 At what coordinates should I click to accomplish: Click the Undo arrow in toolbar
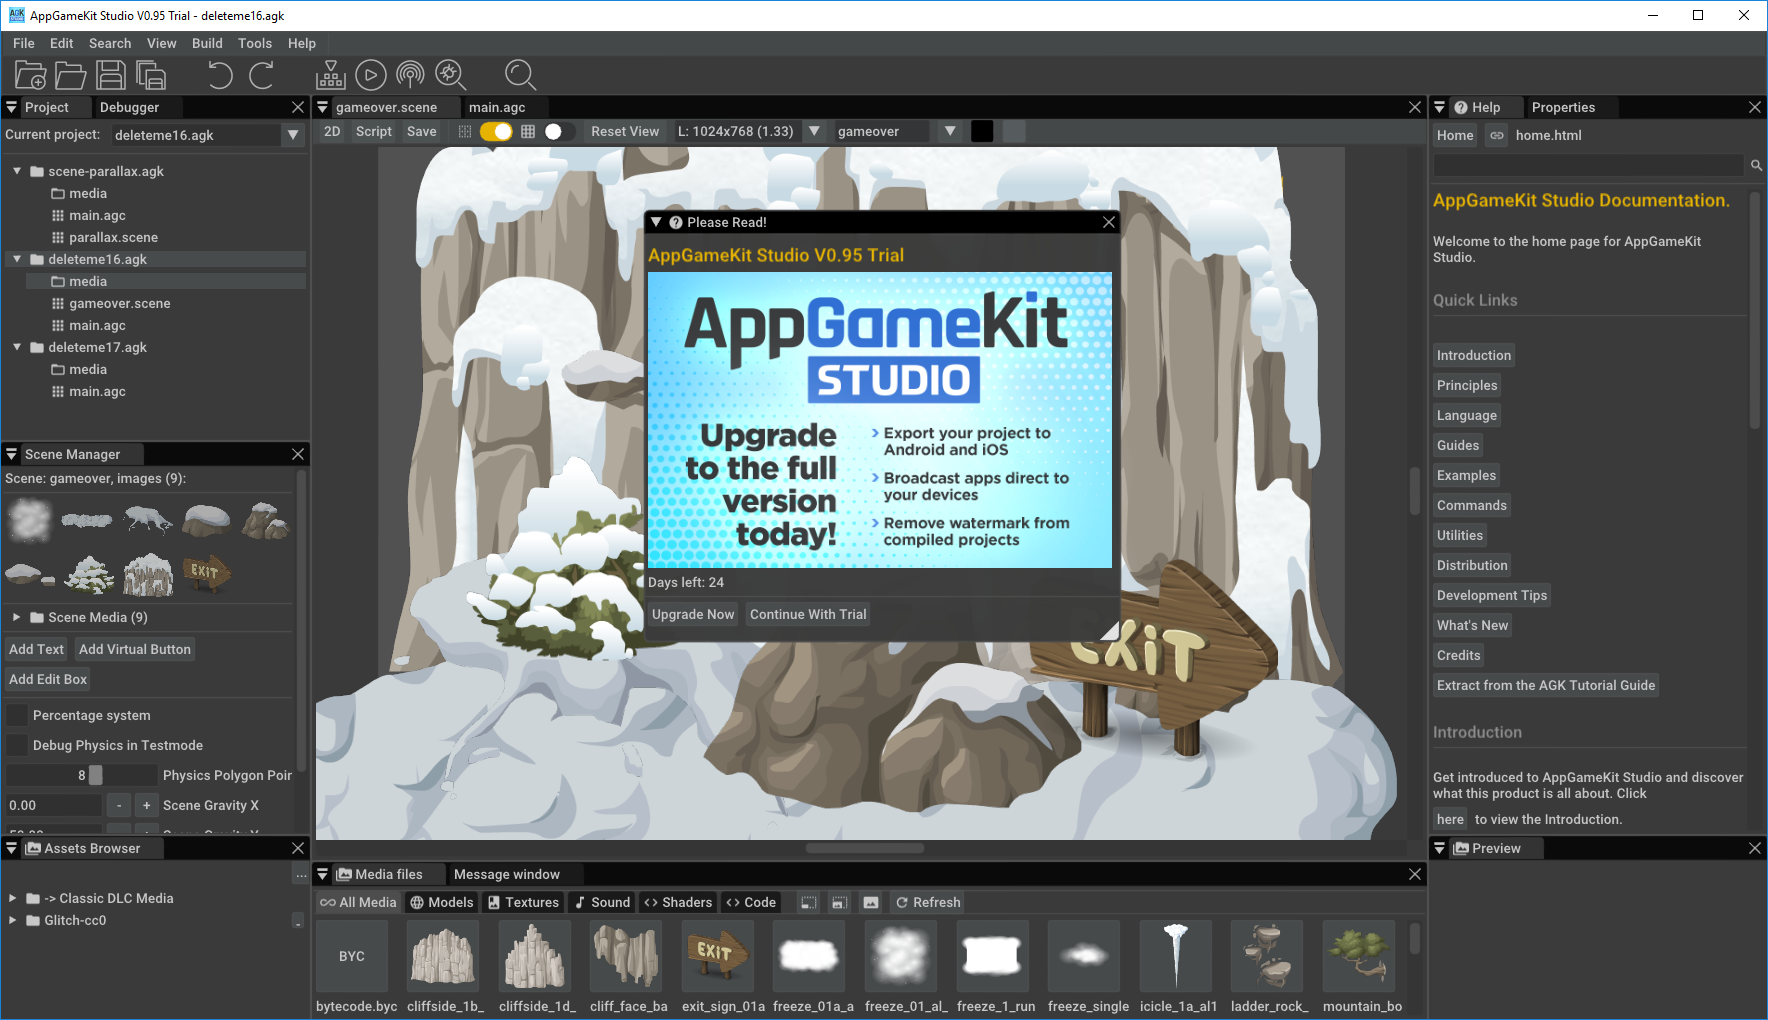[219, 75]
